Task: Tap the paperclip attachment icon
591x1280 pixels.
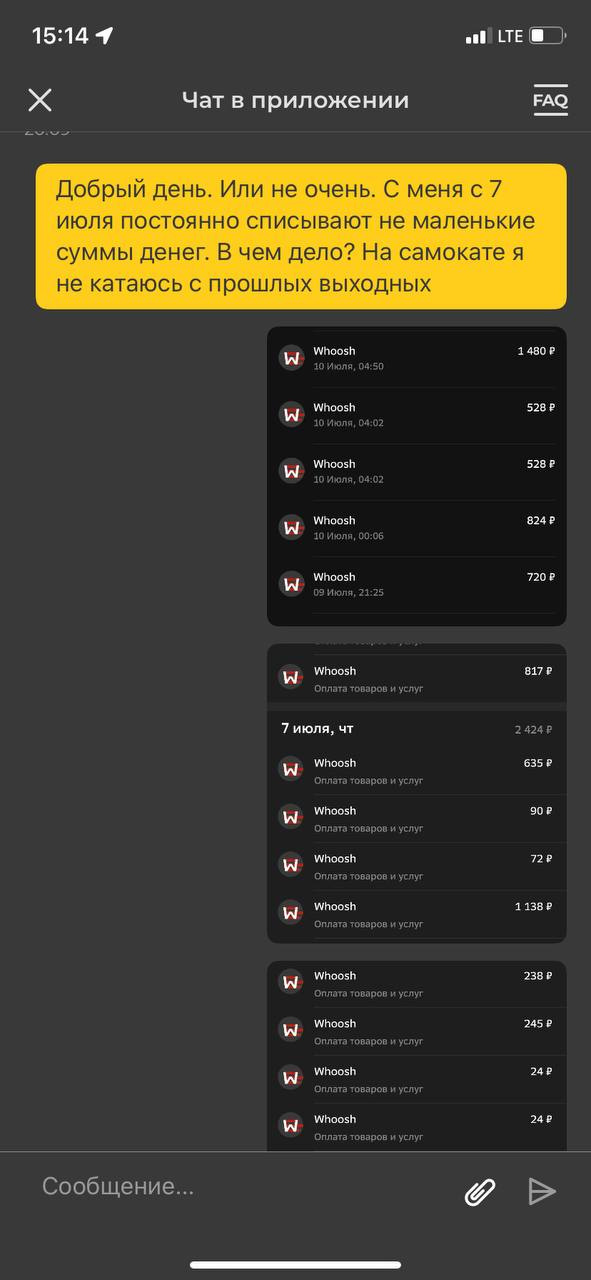Action: point(481,1191)
